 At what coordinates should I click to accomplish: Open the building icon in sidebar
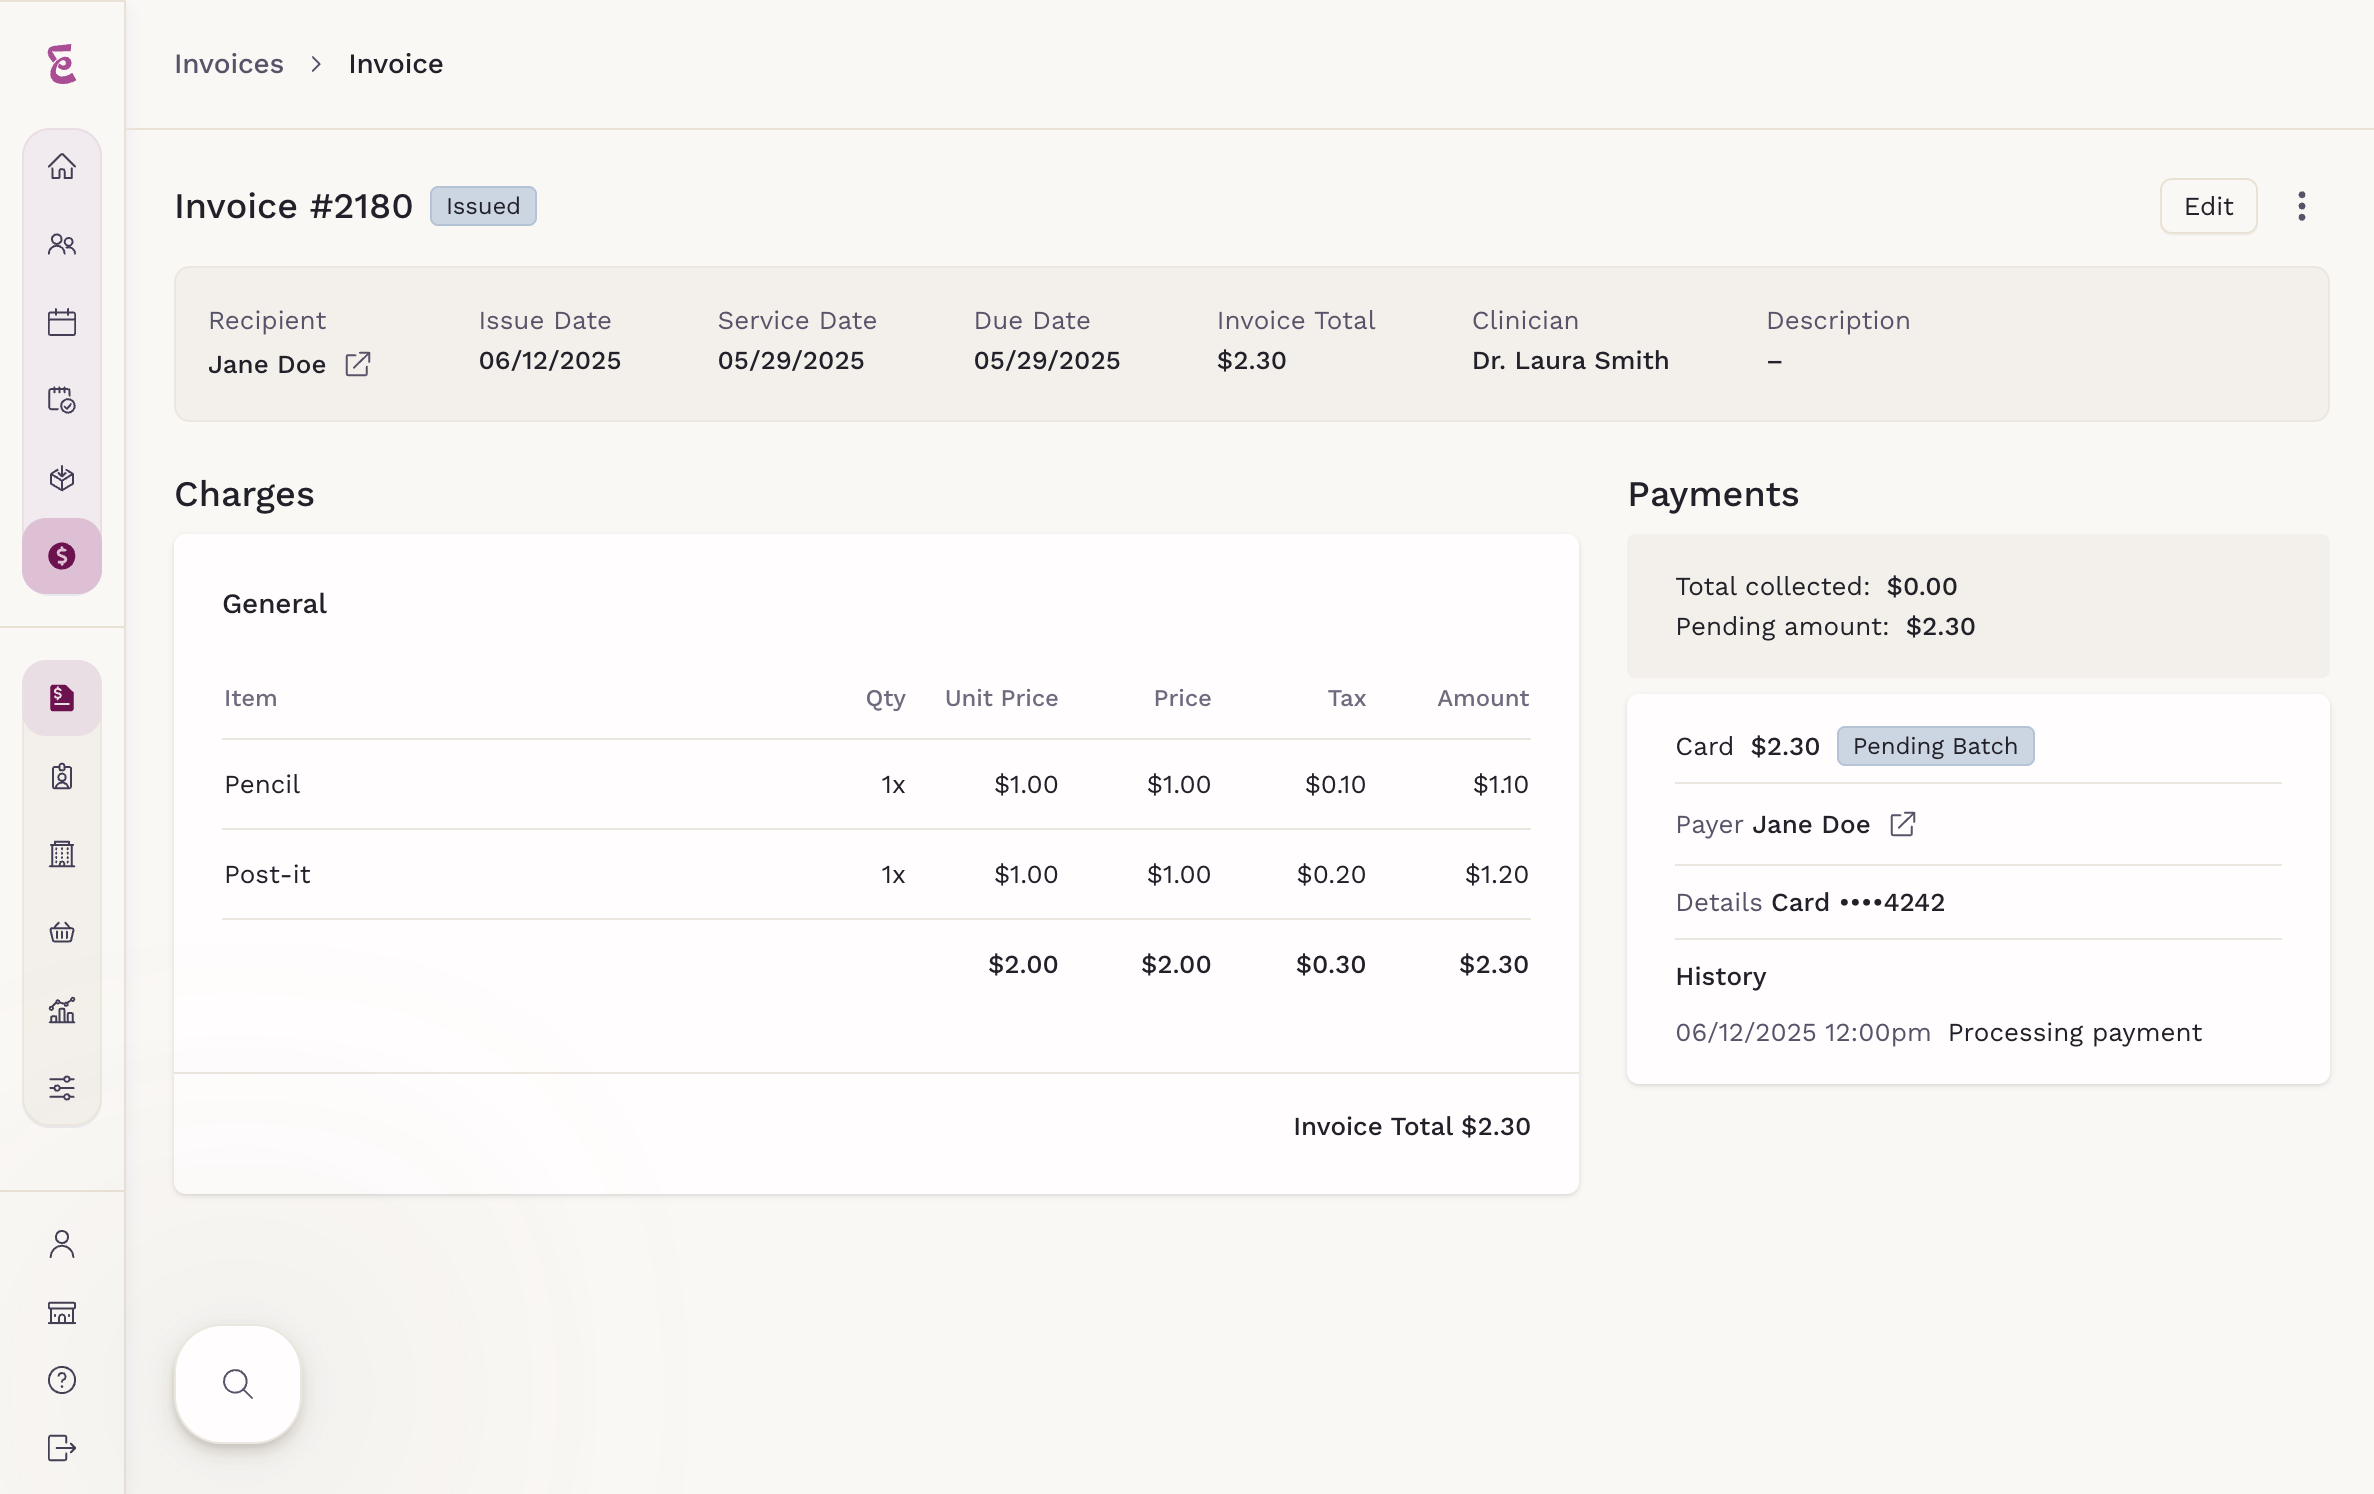coord(62,854)
